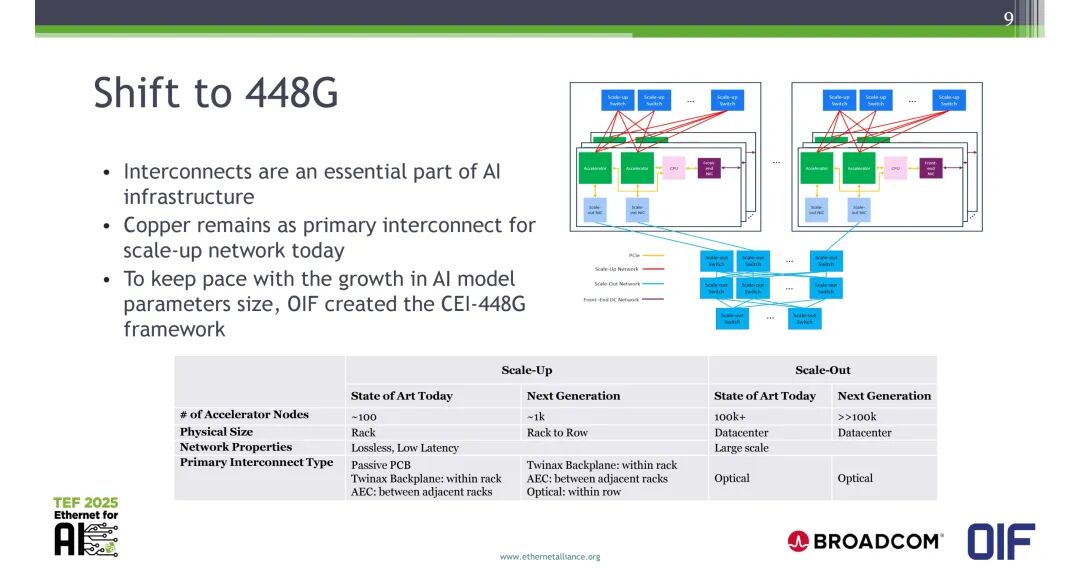Click 'Optical' under Scale-Out Next Generation
Image resolution: width=1080 pixels, height=568 pixels.
pos(855,478)
